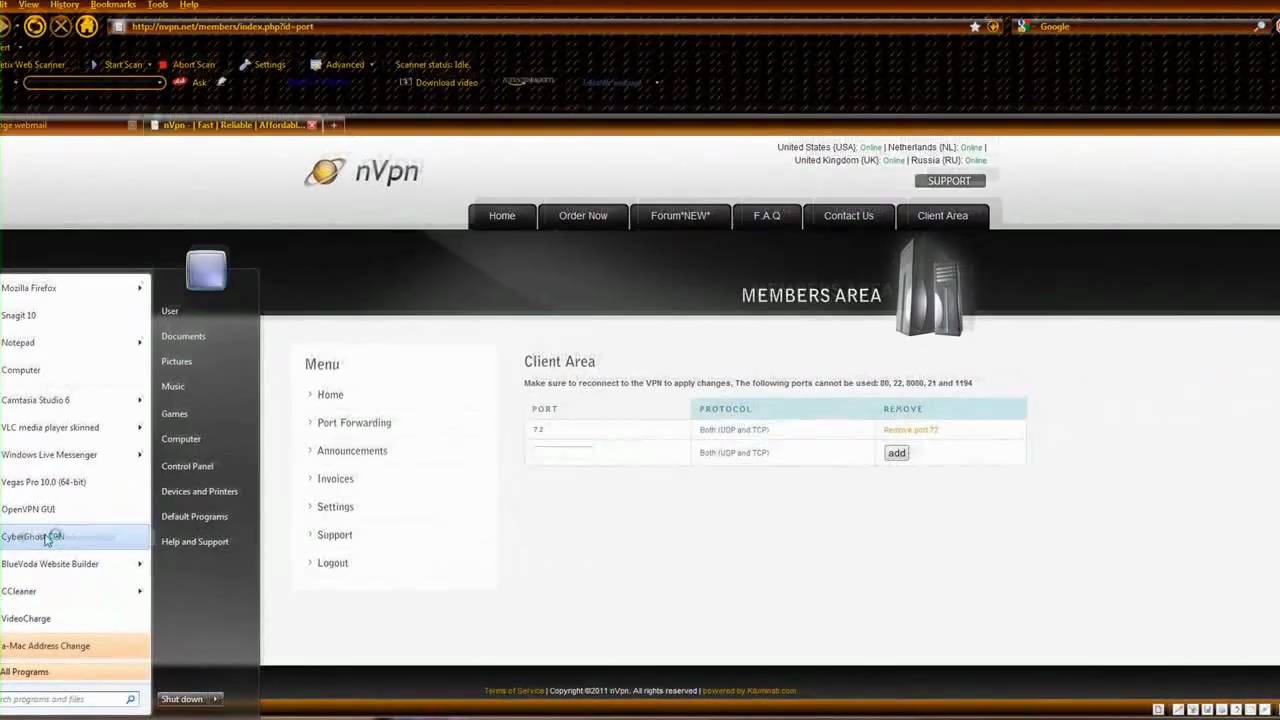Expand Windows Live Messenger submenu arrow
The height and width of the screenshot is (720, 1280).
(x=140, y=455)
